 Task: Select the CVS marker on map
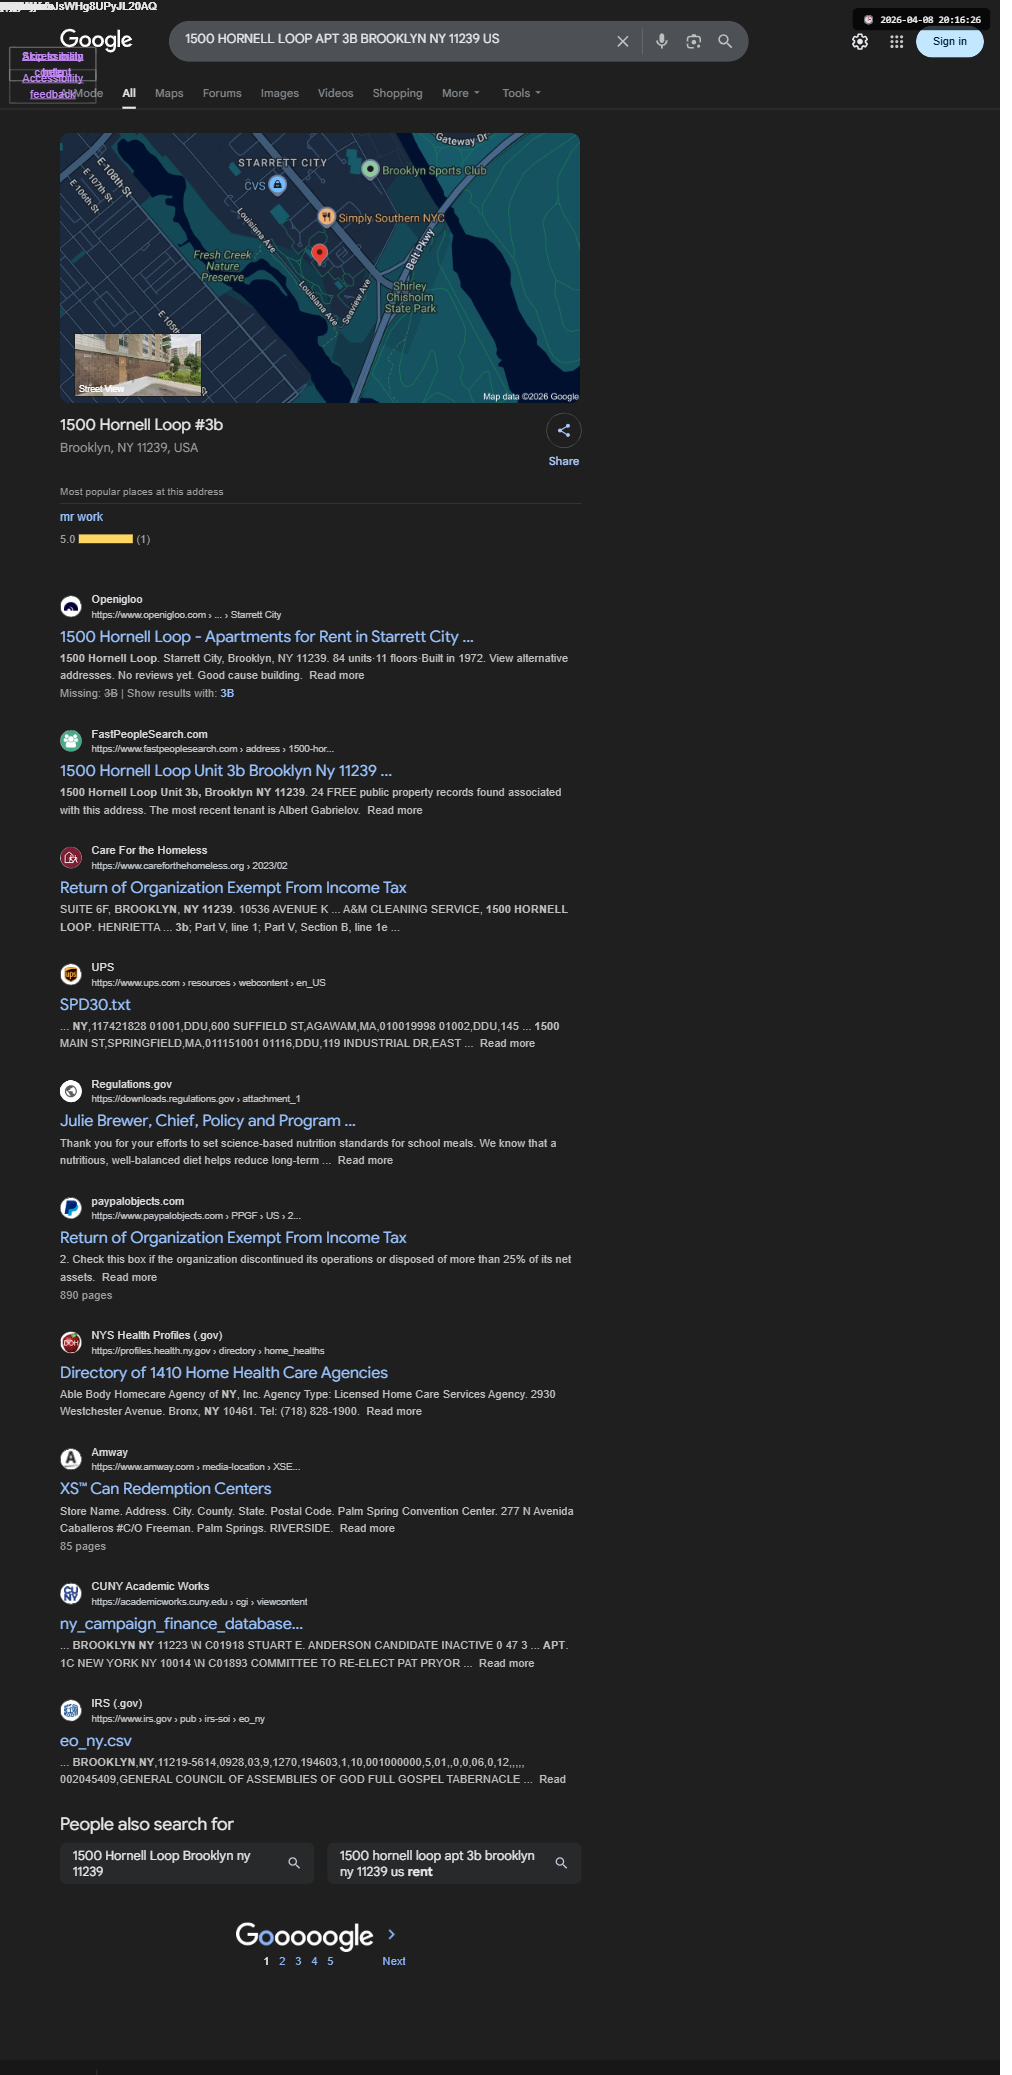coord(278,184)
